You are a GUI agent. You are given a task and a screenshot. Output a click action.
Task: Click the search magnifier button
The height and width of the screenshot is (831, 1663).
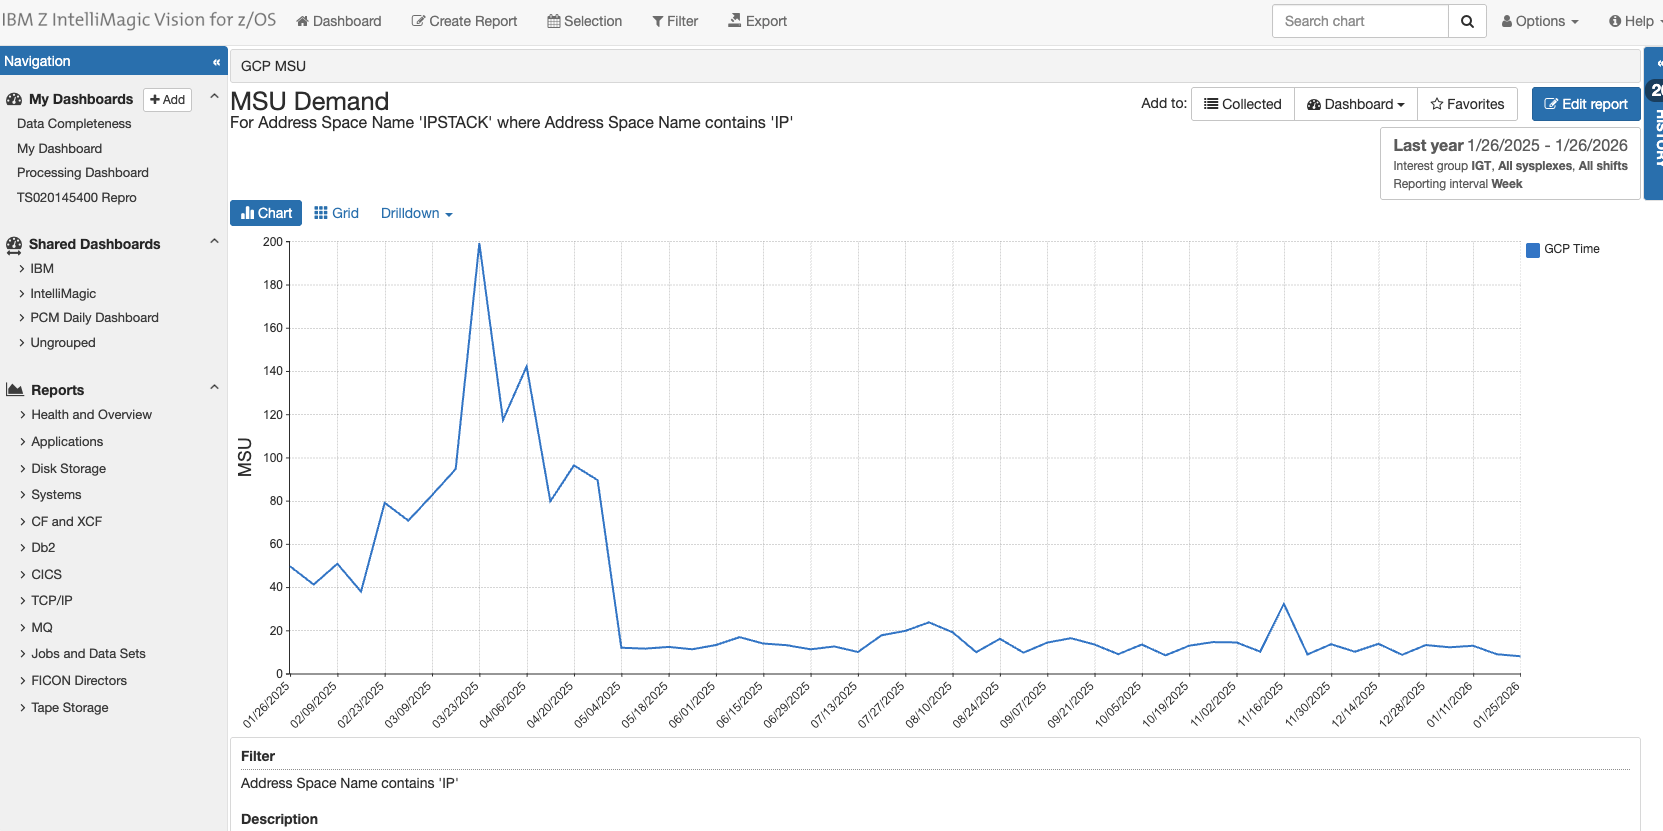point(1467,21)
